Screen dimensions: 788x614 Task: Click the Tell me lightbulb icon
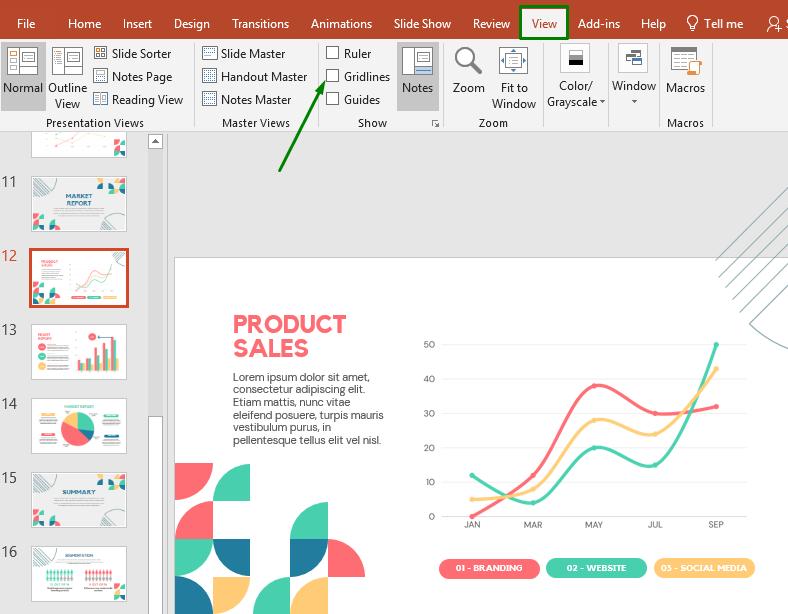coord(692,23)
